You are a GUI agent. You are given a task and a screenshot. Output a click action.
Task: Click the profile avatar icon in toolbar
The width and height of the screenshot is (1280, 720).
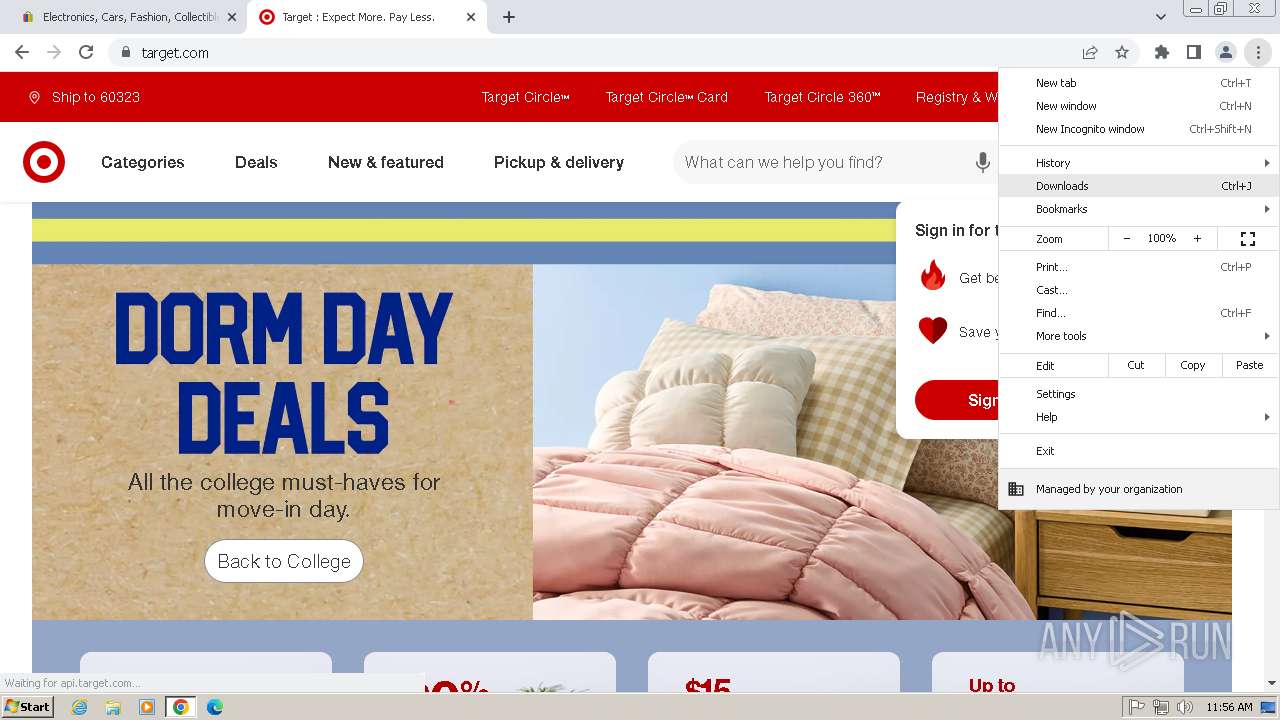1226,53
